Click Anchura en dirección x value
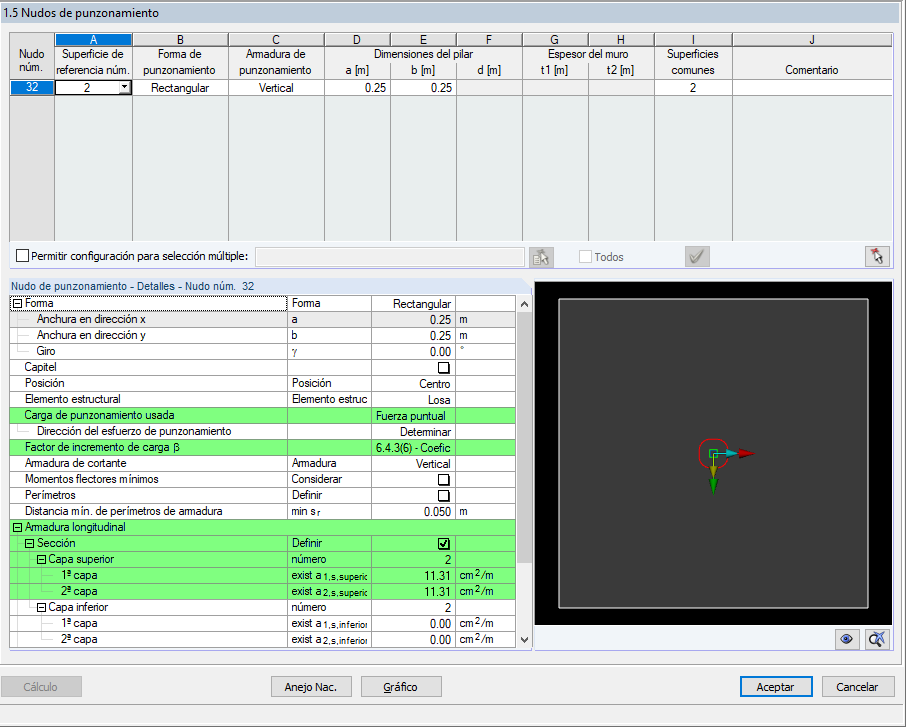Image resolution: width=906 pixels, height=727 pixels. [x=413, y=320]
